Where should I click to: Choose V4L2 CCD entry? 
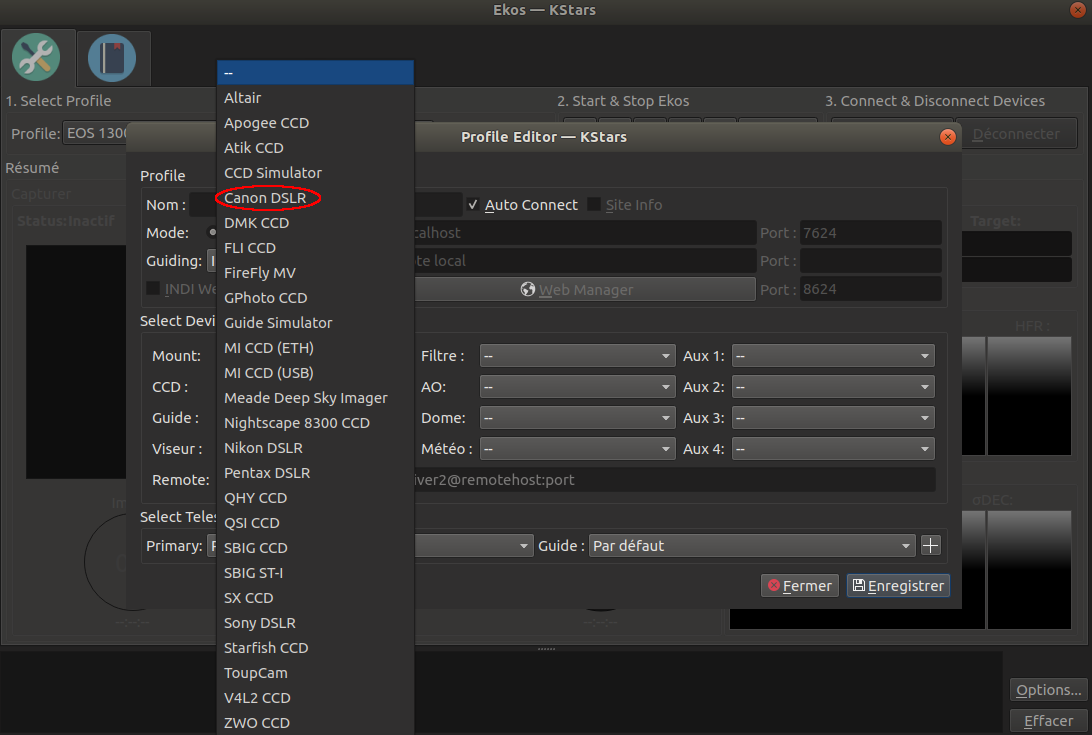315,698
